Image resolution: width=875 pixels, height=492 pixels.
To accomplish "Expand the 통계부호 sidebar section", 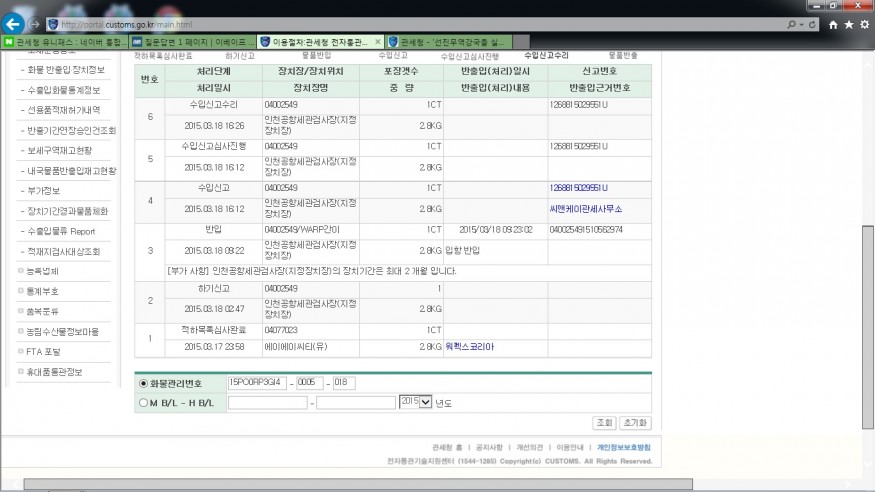I will [42, 291].
